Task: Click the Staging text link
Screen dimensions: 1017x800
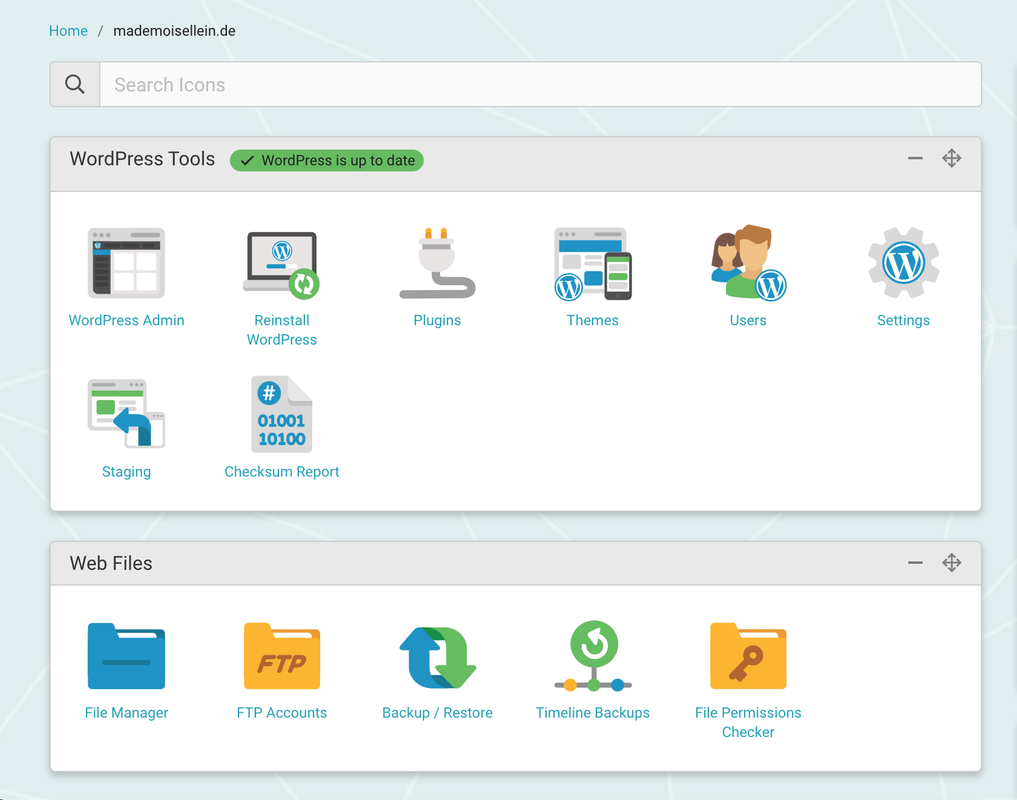Action: (x=126, y=472)
